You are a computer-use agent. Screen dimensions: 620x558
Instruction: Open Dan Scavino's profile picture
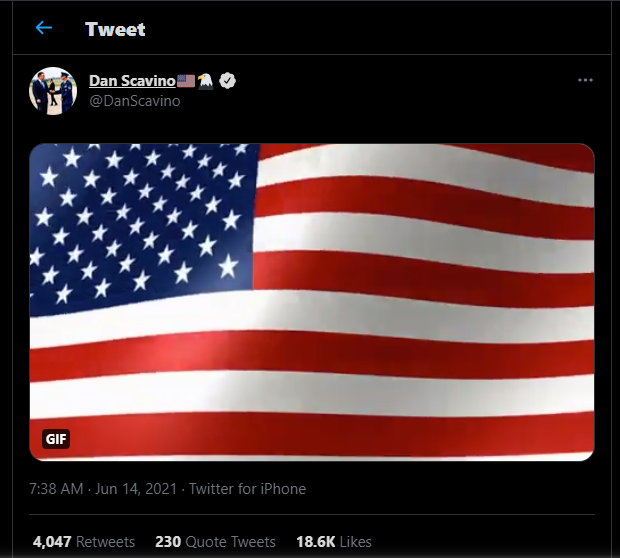point(53,91)
